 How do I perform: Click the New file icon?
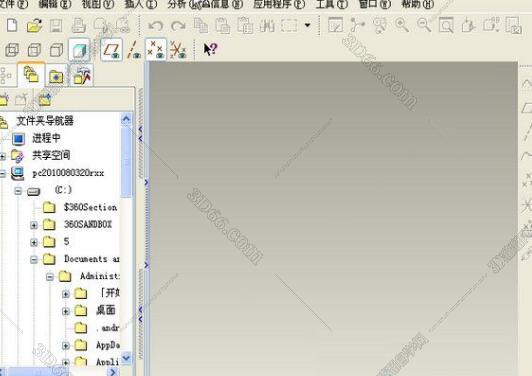tap(12, 25)
